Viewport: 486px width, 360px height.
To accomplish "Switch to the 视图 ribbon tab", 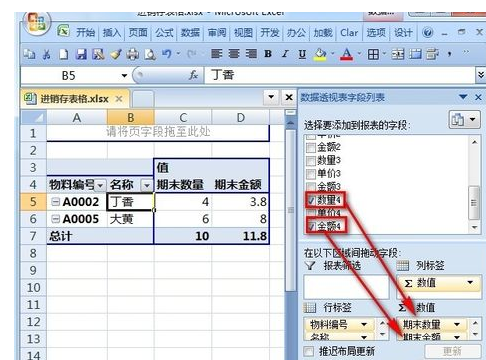I will coord(243,33).
